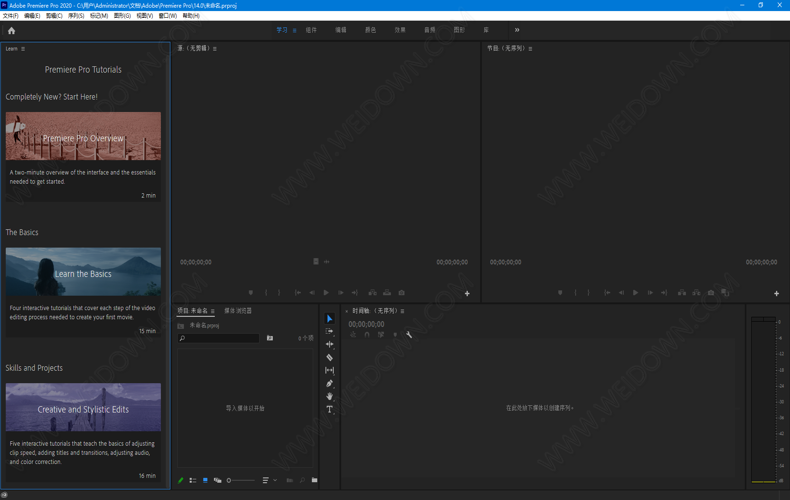
Task: Click the Home icon
Action: coord(11,30)
